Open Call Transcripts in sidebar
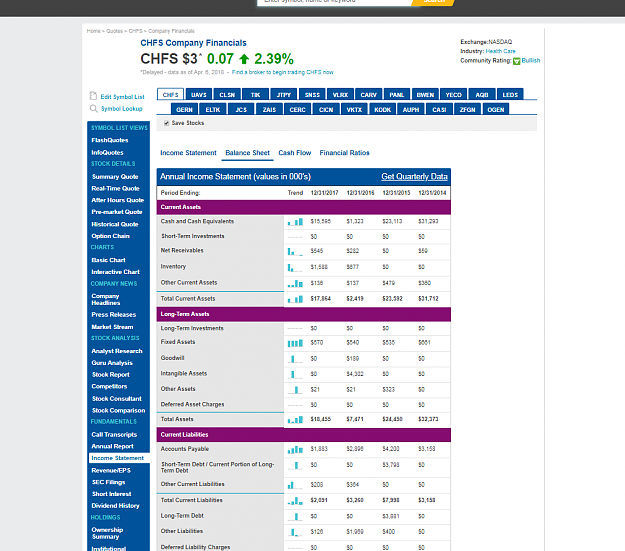Viewport: 625px width, 551px height. click(114, 435)
